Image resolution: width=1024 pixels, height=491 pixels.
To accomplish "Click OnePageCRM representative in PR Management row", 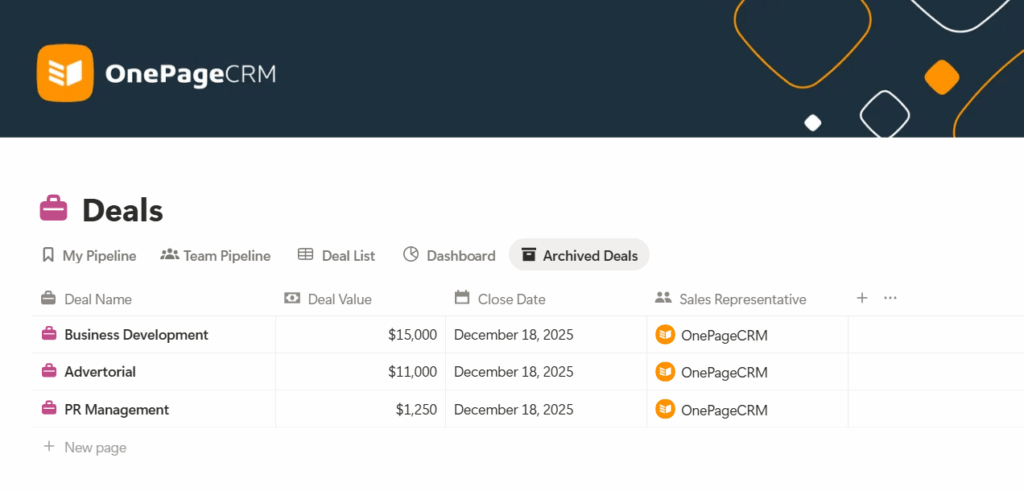I will (712, 409).
